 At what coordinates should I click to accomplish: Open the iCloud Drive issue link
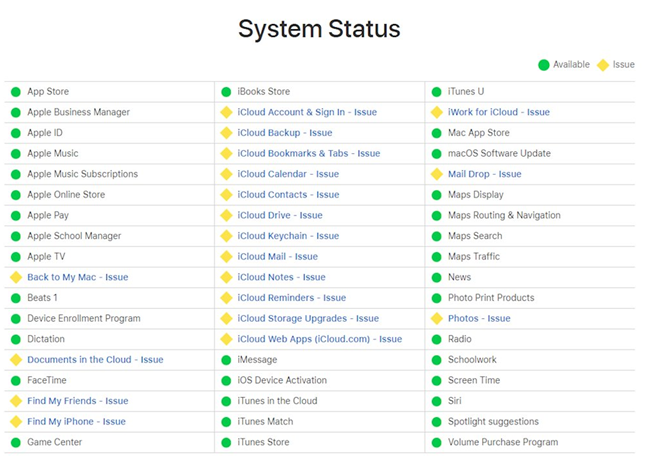[280, 215]
